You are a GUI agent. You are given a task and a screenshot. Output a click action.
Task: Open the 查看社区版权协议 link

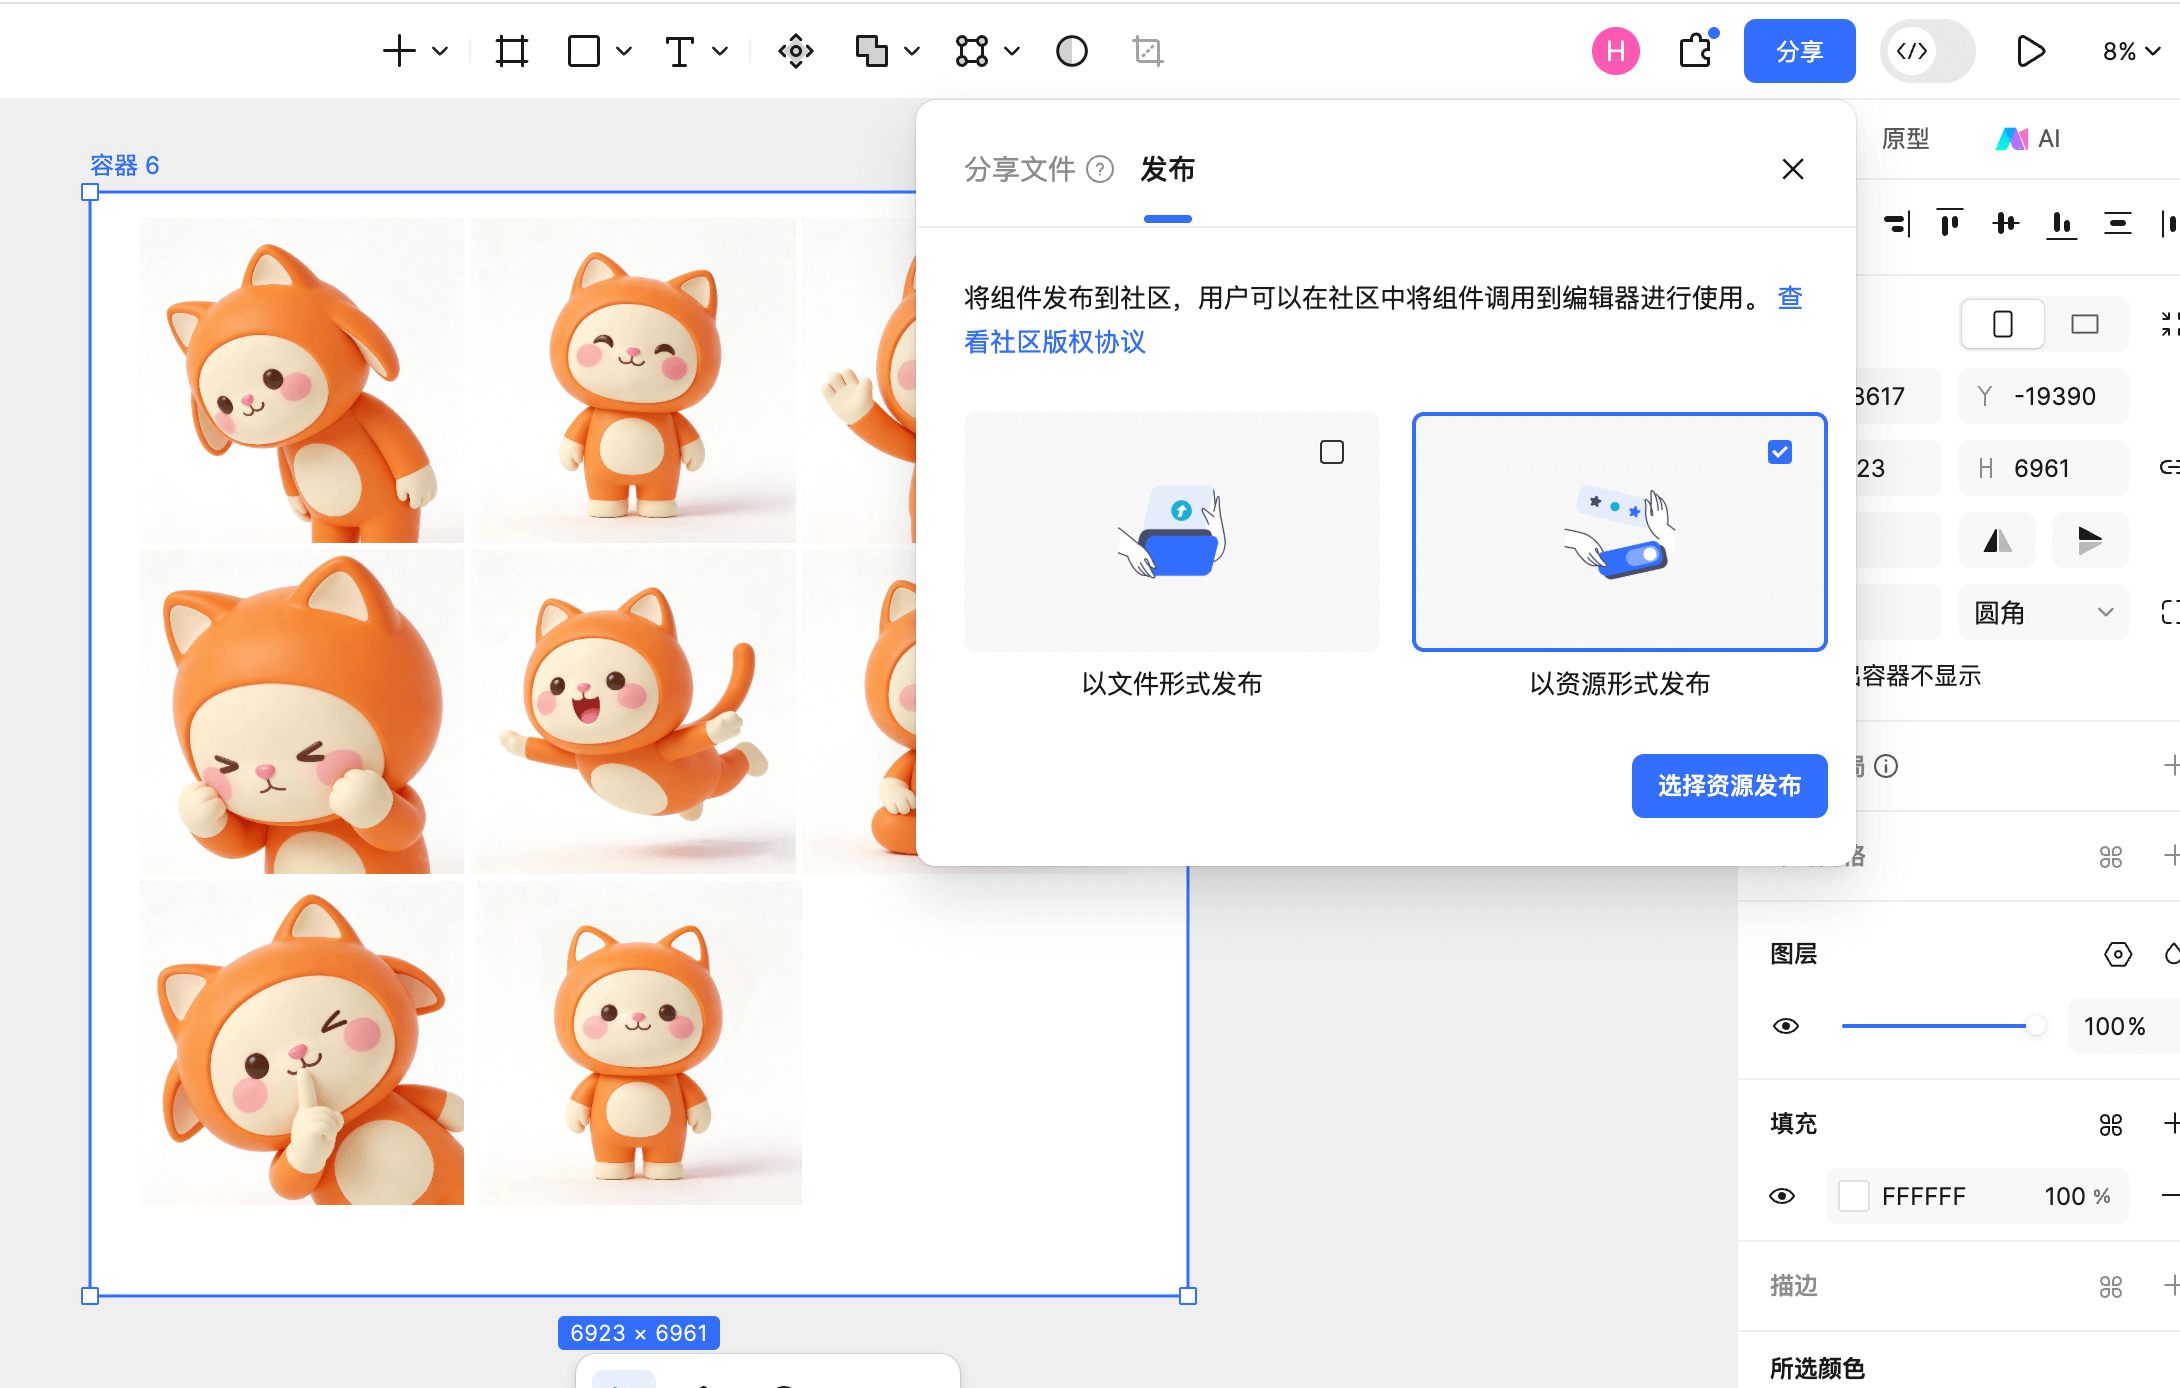pyautogui.click(x=1055, y=342)
